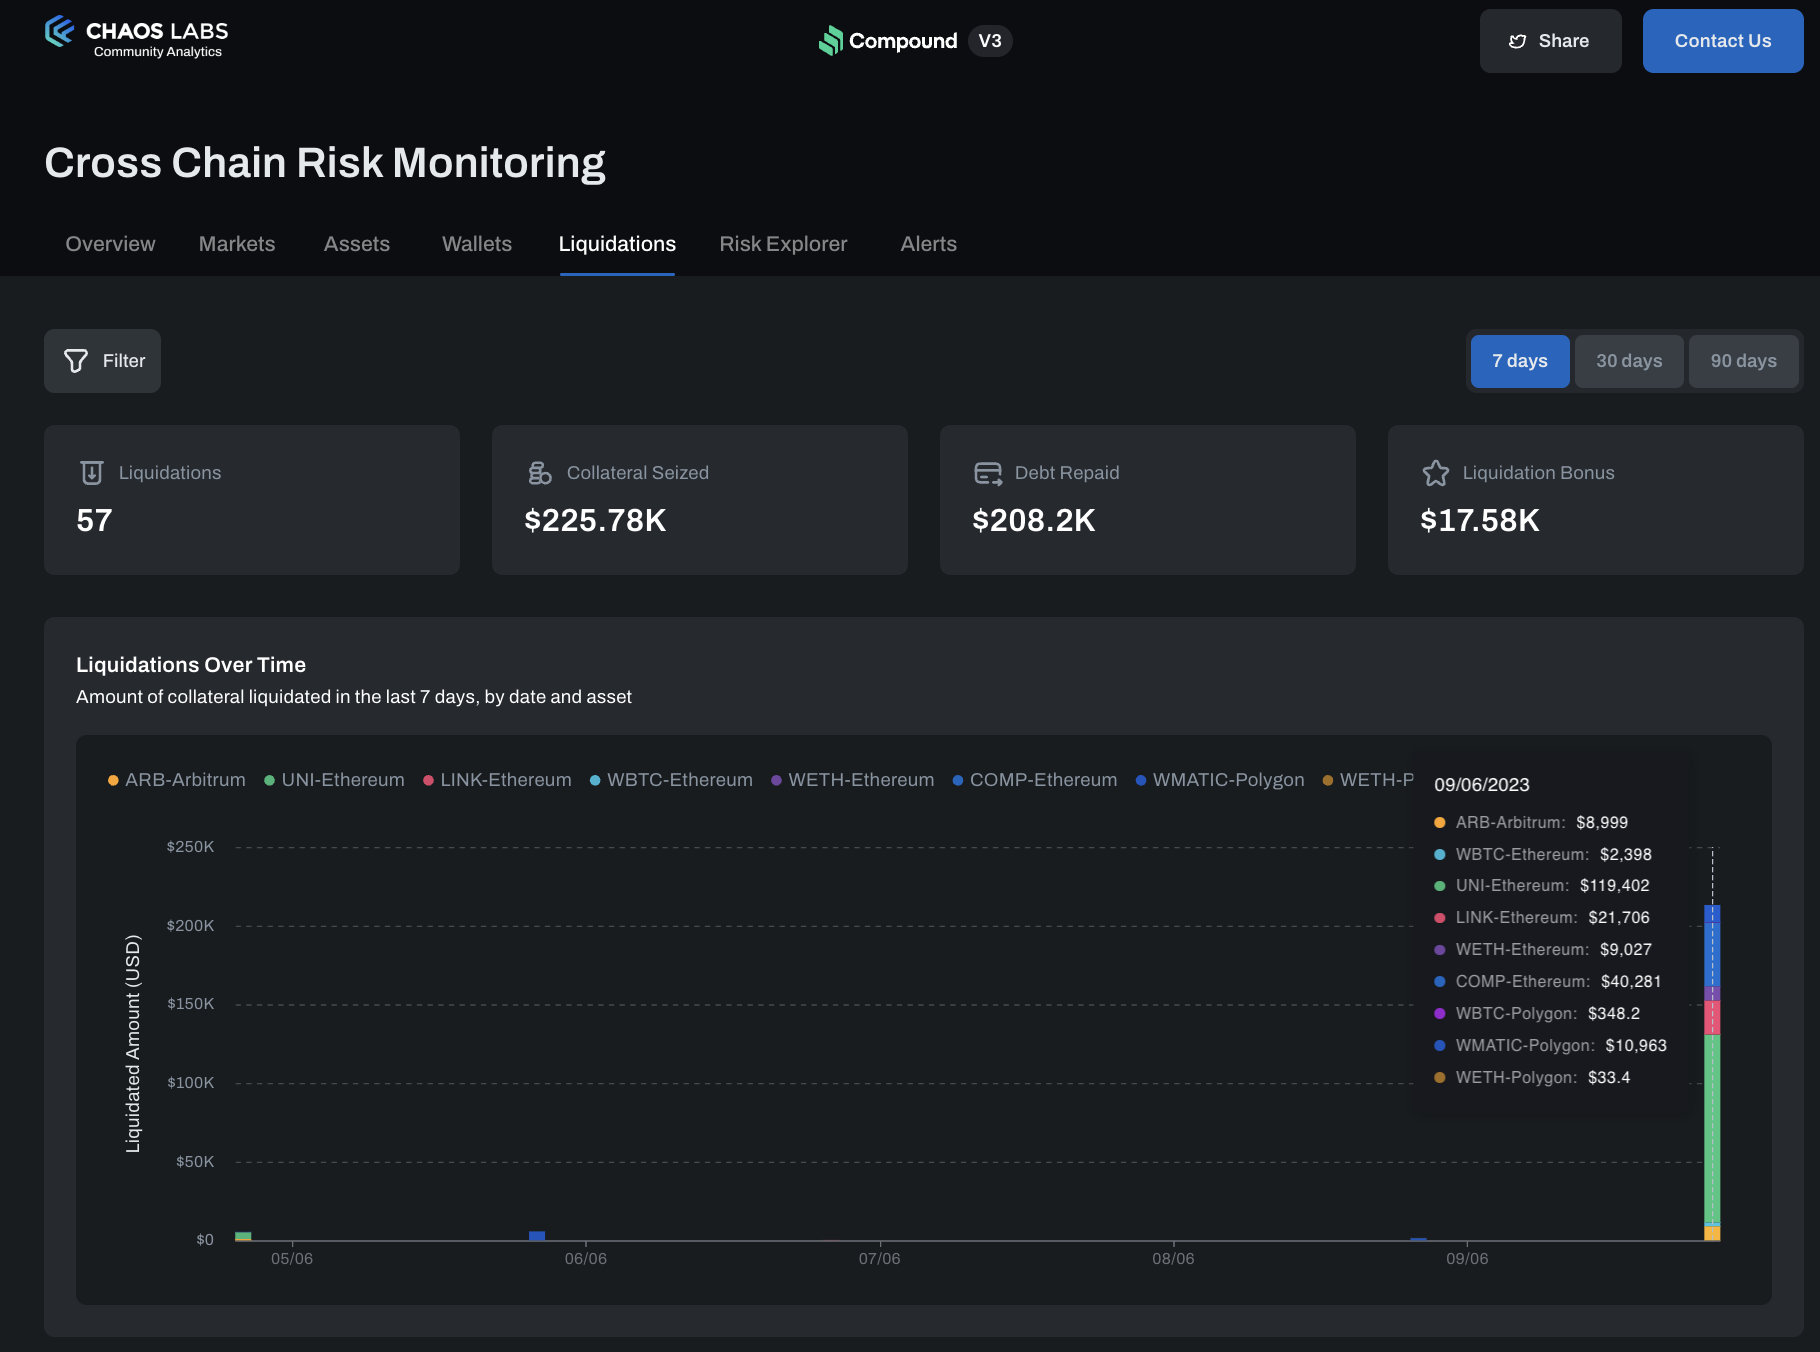Image resolution: width=1820 pixels, height=1352 pixels.
Task: Click the Liquidations card icon
Action: [x=92, y=473]
